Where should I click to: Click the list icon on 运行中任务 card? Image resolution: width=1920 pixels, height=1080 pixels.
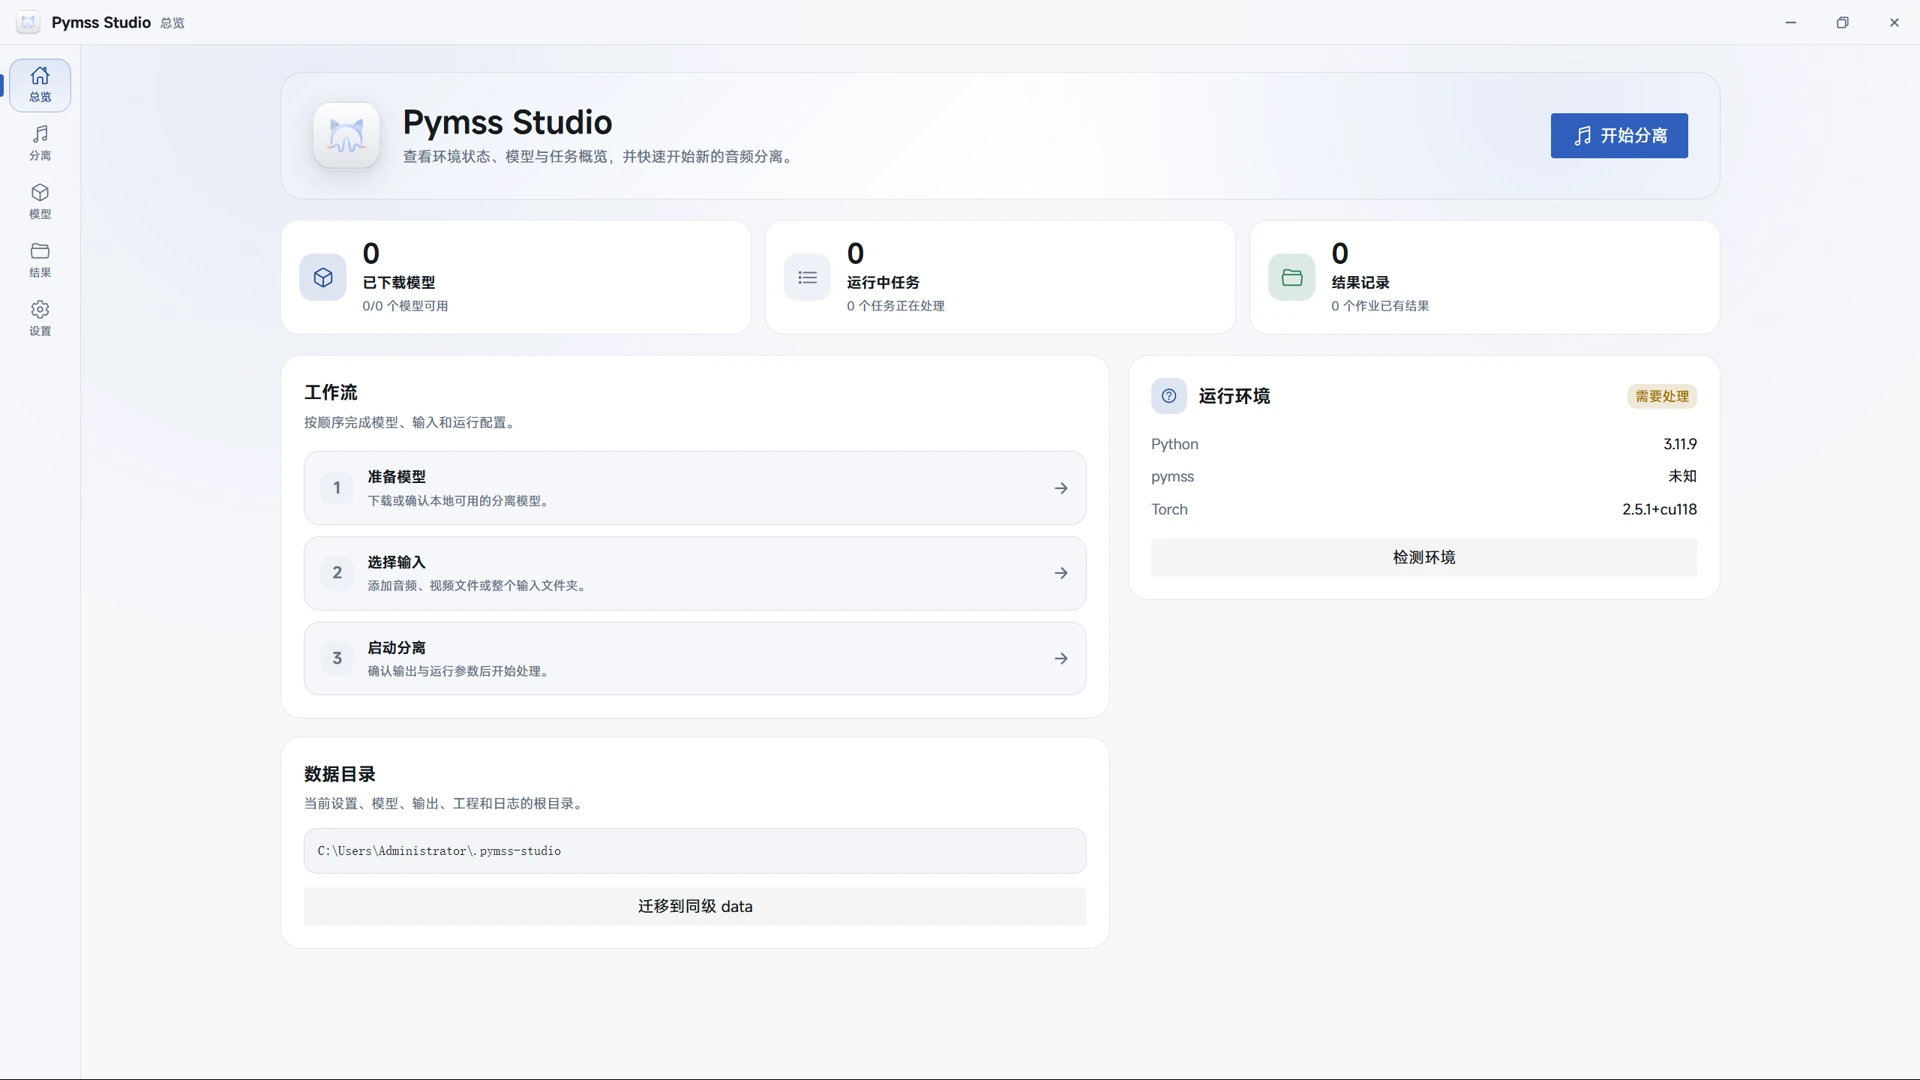pyautogui.click(x=807, y=277)
